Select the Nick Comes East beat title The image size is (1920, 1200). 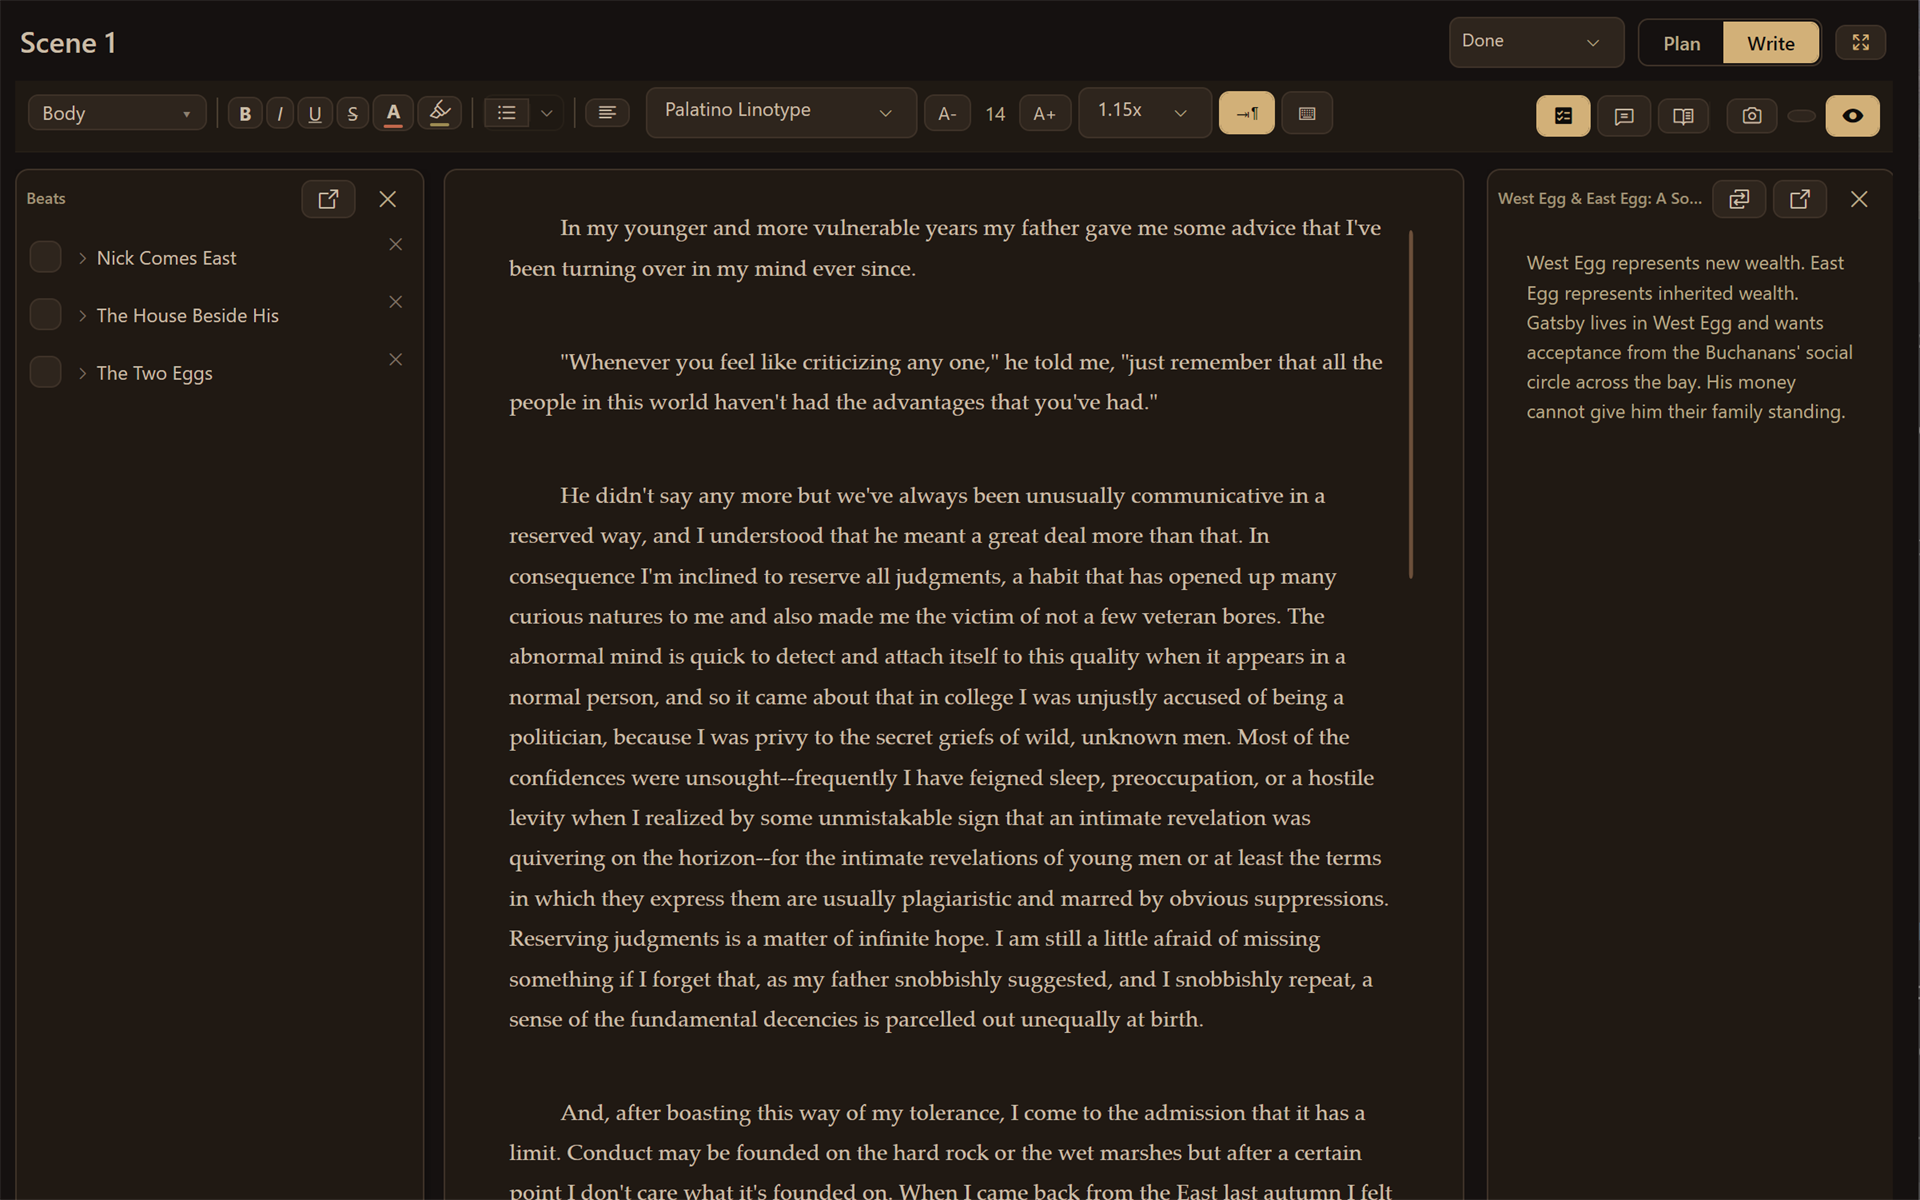pyautogui.click(x=167, y=258)
